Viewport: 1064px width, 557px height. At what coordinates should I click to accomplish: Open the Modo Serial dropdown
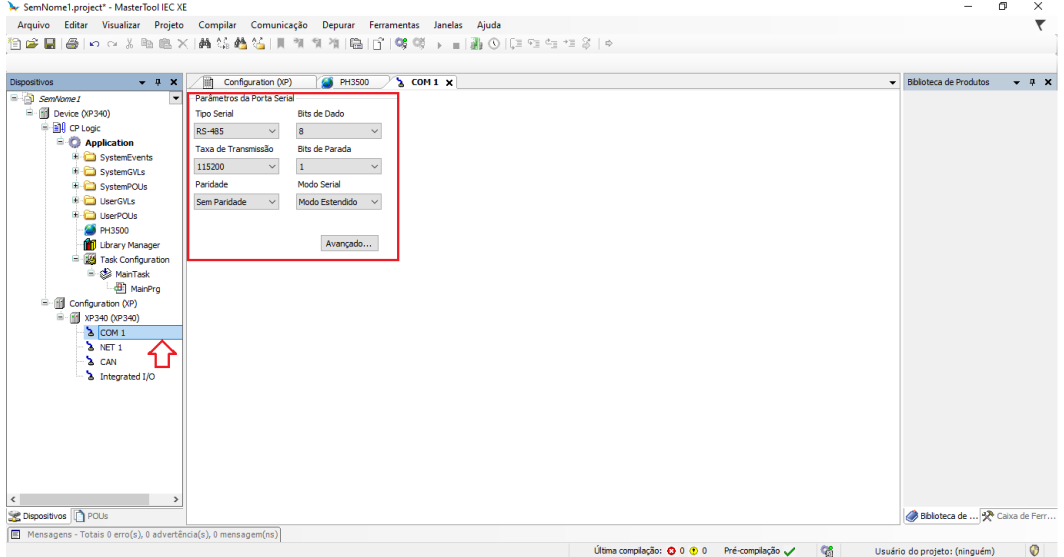339,202
